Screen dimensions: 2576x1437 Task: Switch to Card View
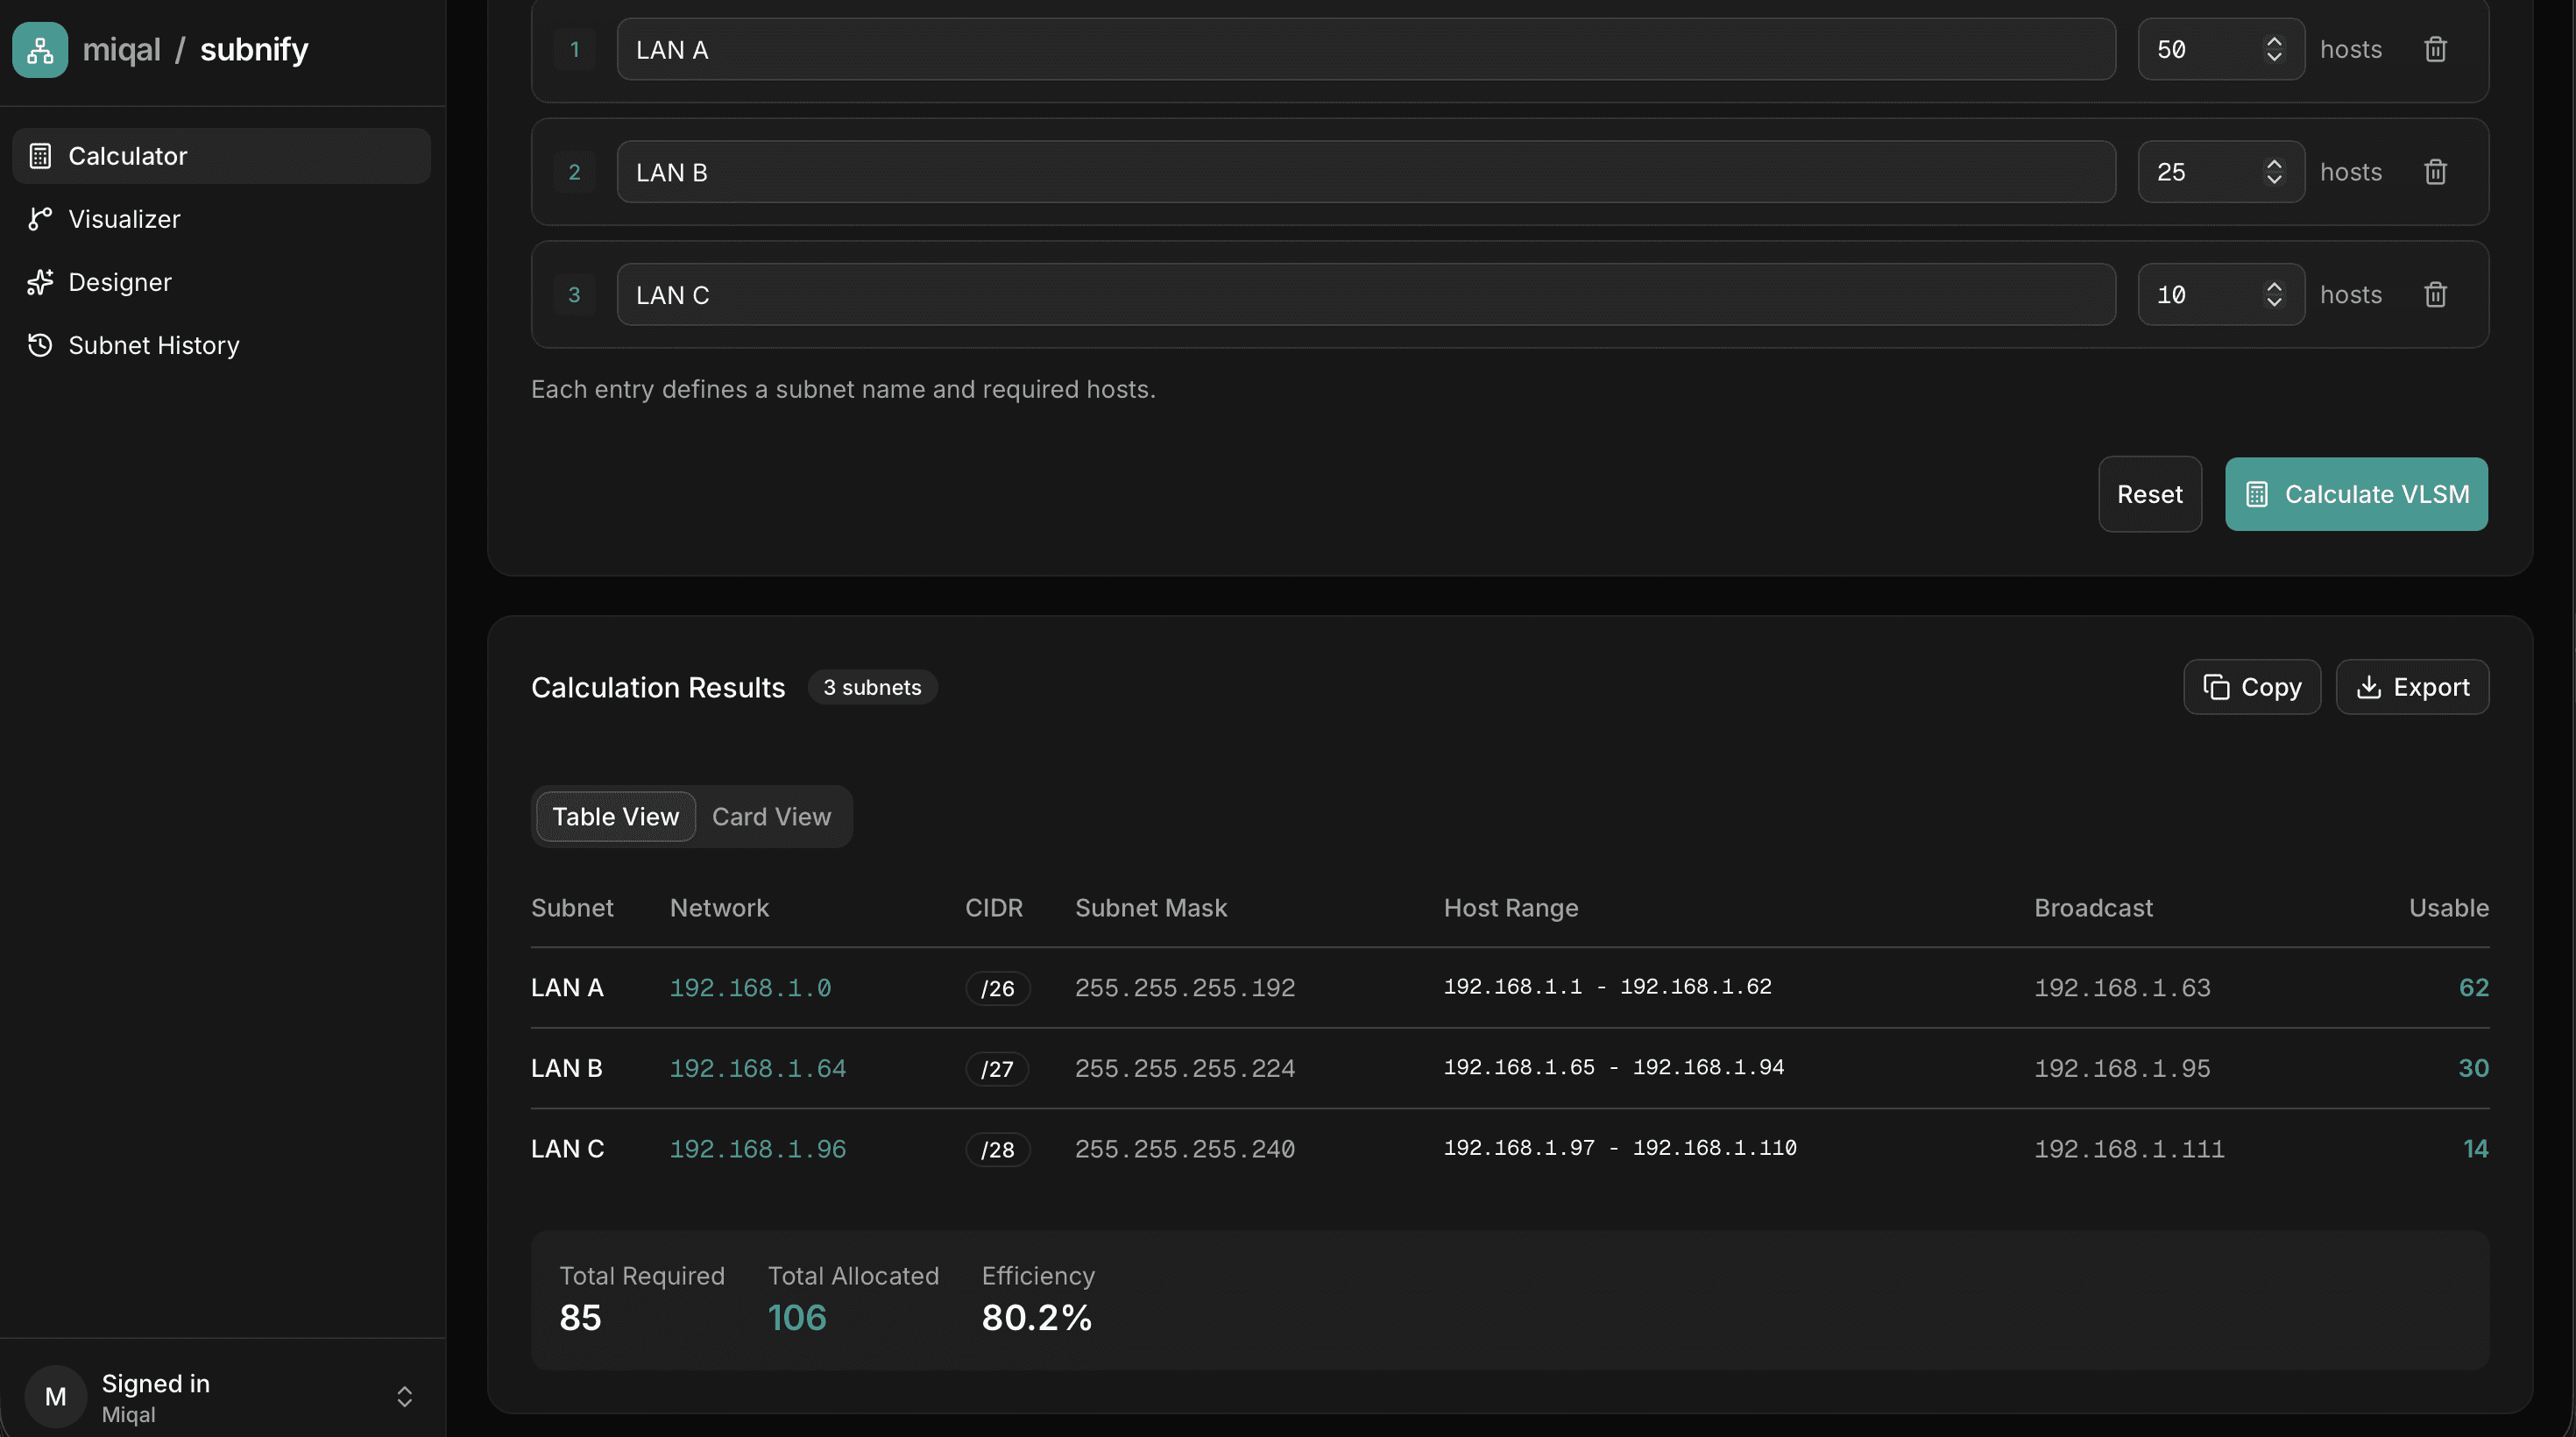[771, 817]
